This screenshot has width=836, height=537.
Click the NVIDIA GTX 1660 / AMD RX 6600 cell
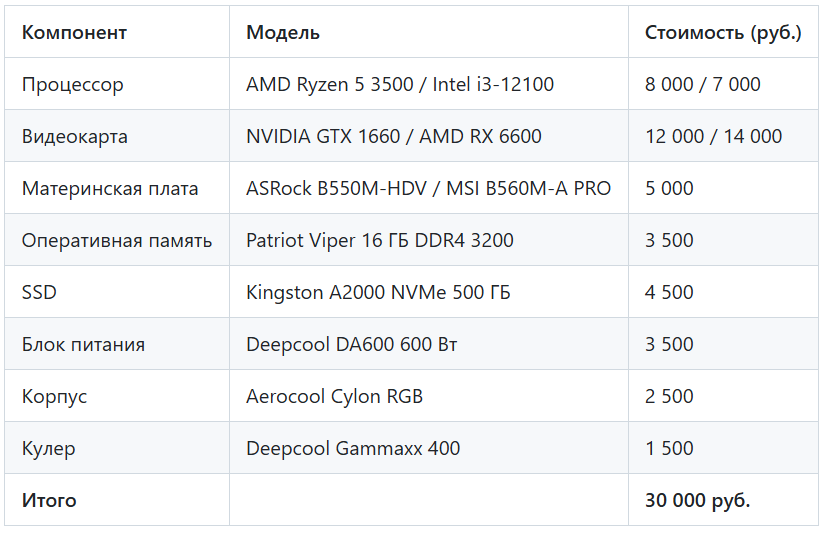point(393,137)
